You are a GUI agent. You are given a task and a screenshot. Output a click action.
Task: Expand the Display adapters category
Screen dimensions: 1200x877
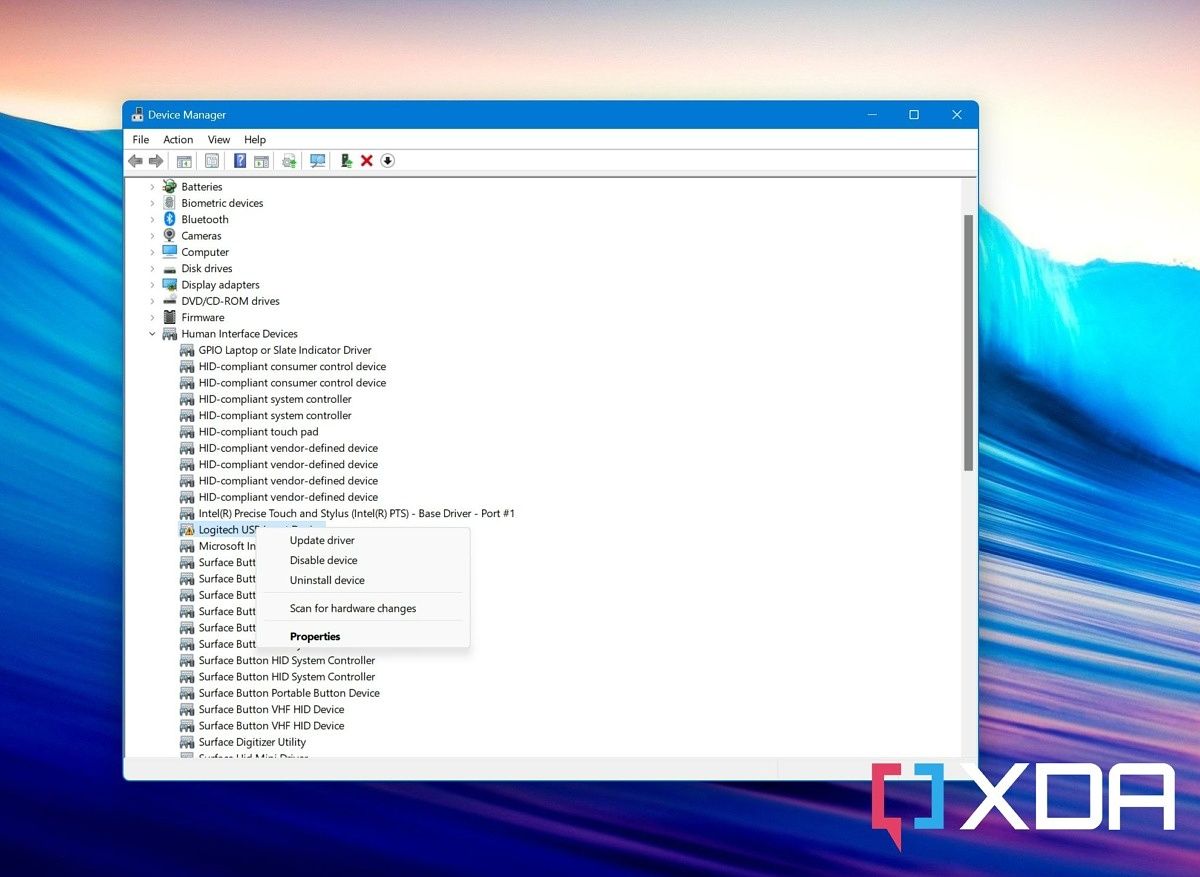153,285
